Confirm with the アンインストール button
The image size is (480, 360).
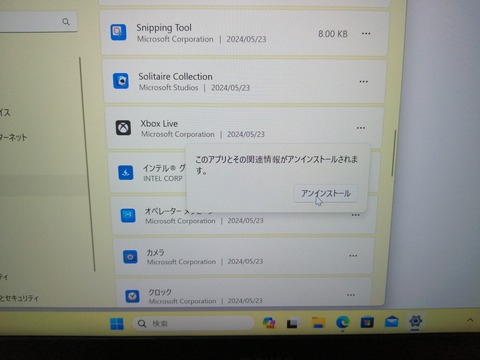326,194
